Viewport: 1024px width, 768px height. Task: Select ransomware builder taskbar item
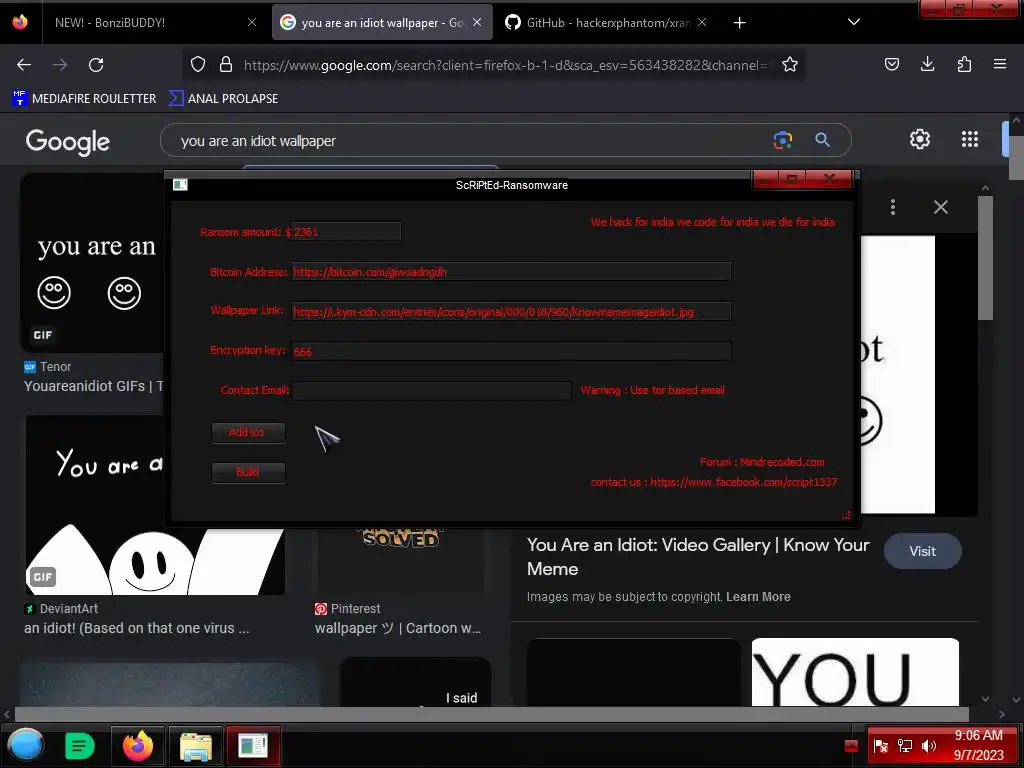(x=253, y=746)
